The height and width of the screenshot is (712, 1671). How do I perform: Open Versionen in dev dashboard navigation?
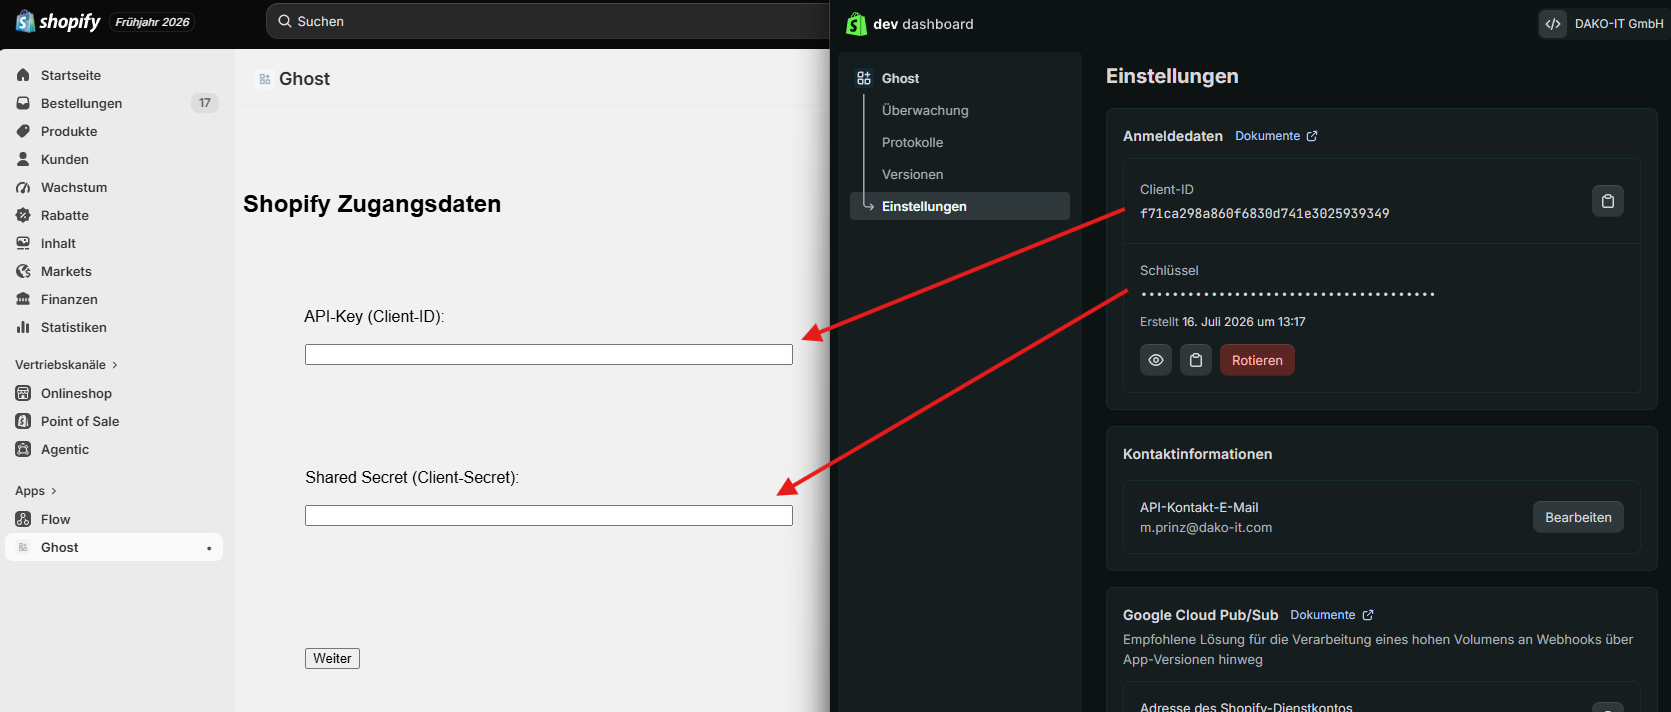click(x=912, y=174)
